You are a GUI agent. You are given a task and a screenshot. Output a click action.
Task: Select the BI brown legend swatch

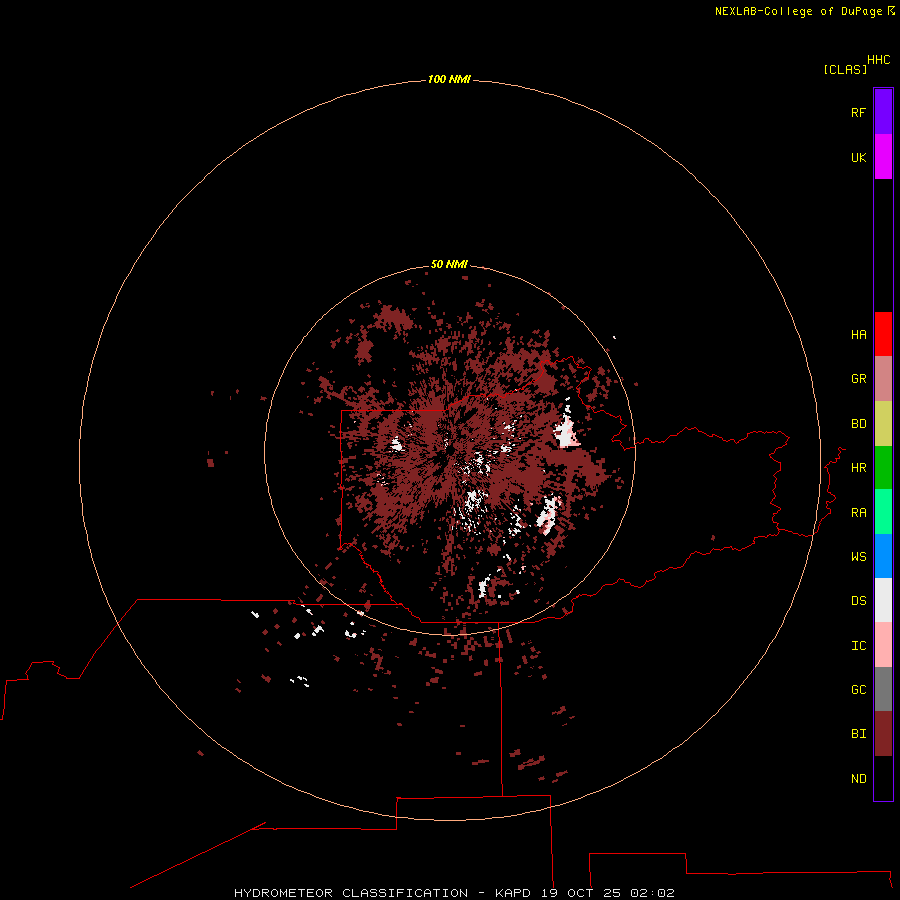pyautogui.click(x=883, y=734)
